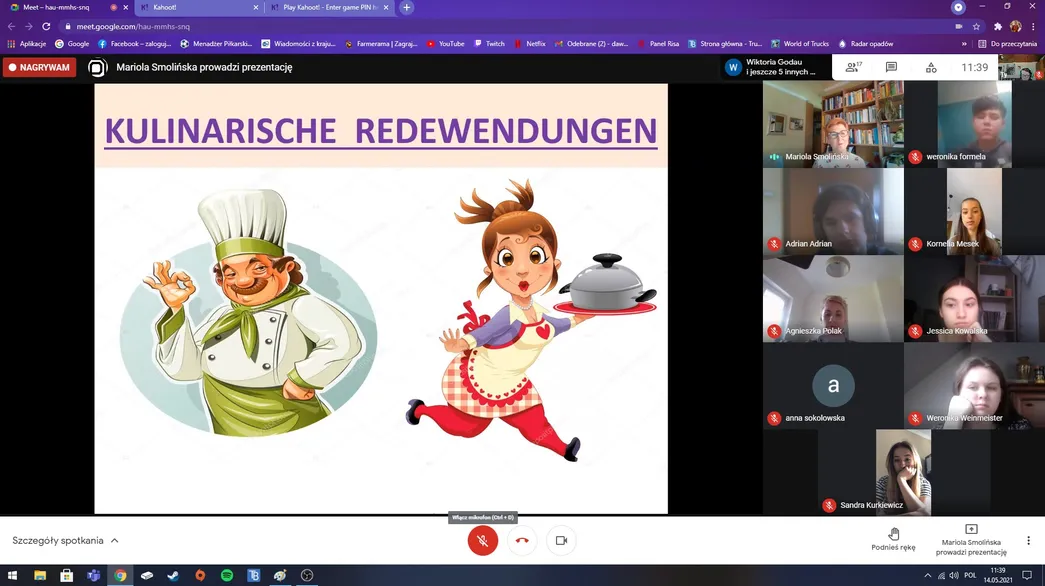Open the activities shapes icon
This screenshot has height=586, width=1045.
click(931, 67)
